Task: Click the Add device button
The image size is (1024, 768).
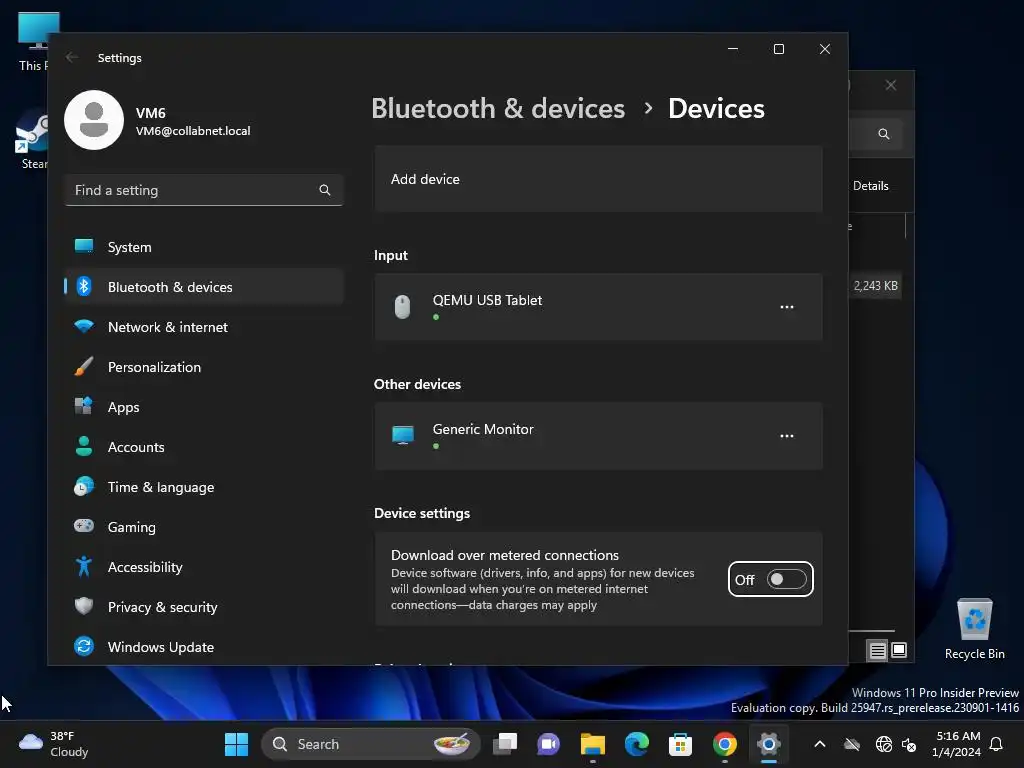Action: pos(598,179)
